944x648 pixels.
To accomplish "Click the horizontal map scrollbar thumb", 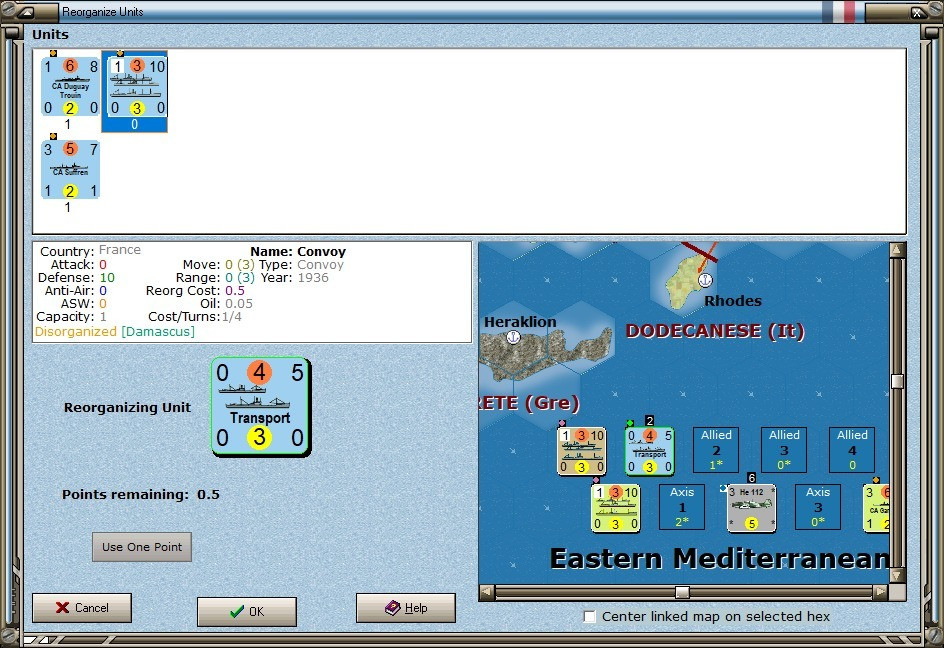I will tap(682, 592).
